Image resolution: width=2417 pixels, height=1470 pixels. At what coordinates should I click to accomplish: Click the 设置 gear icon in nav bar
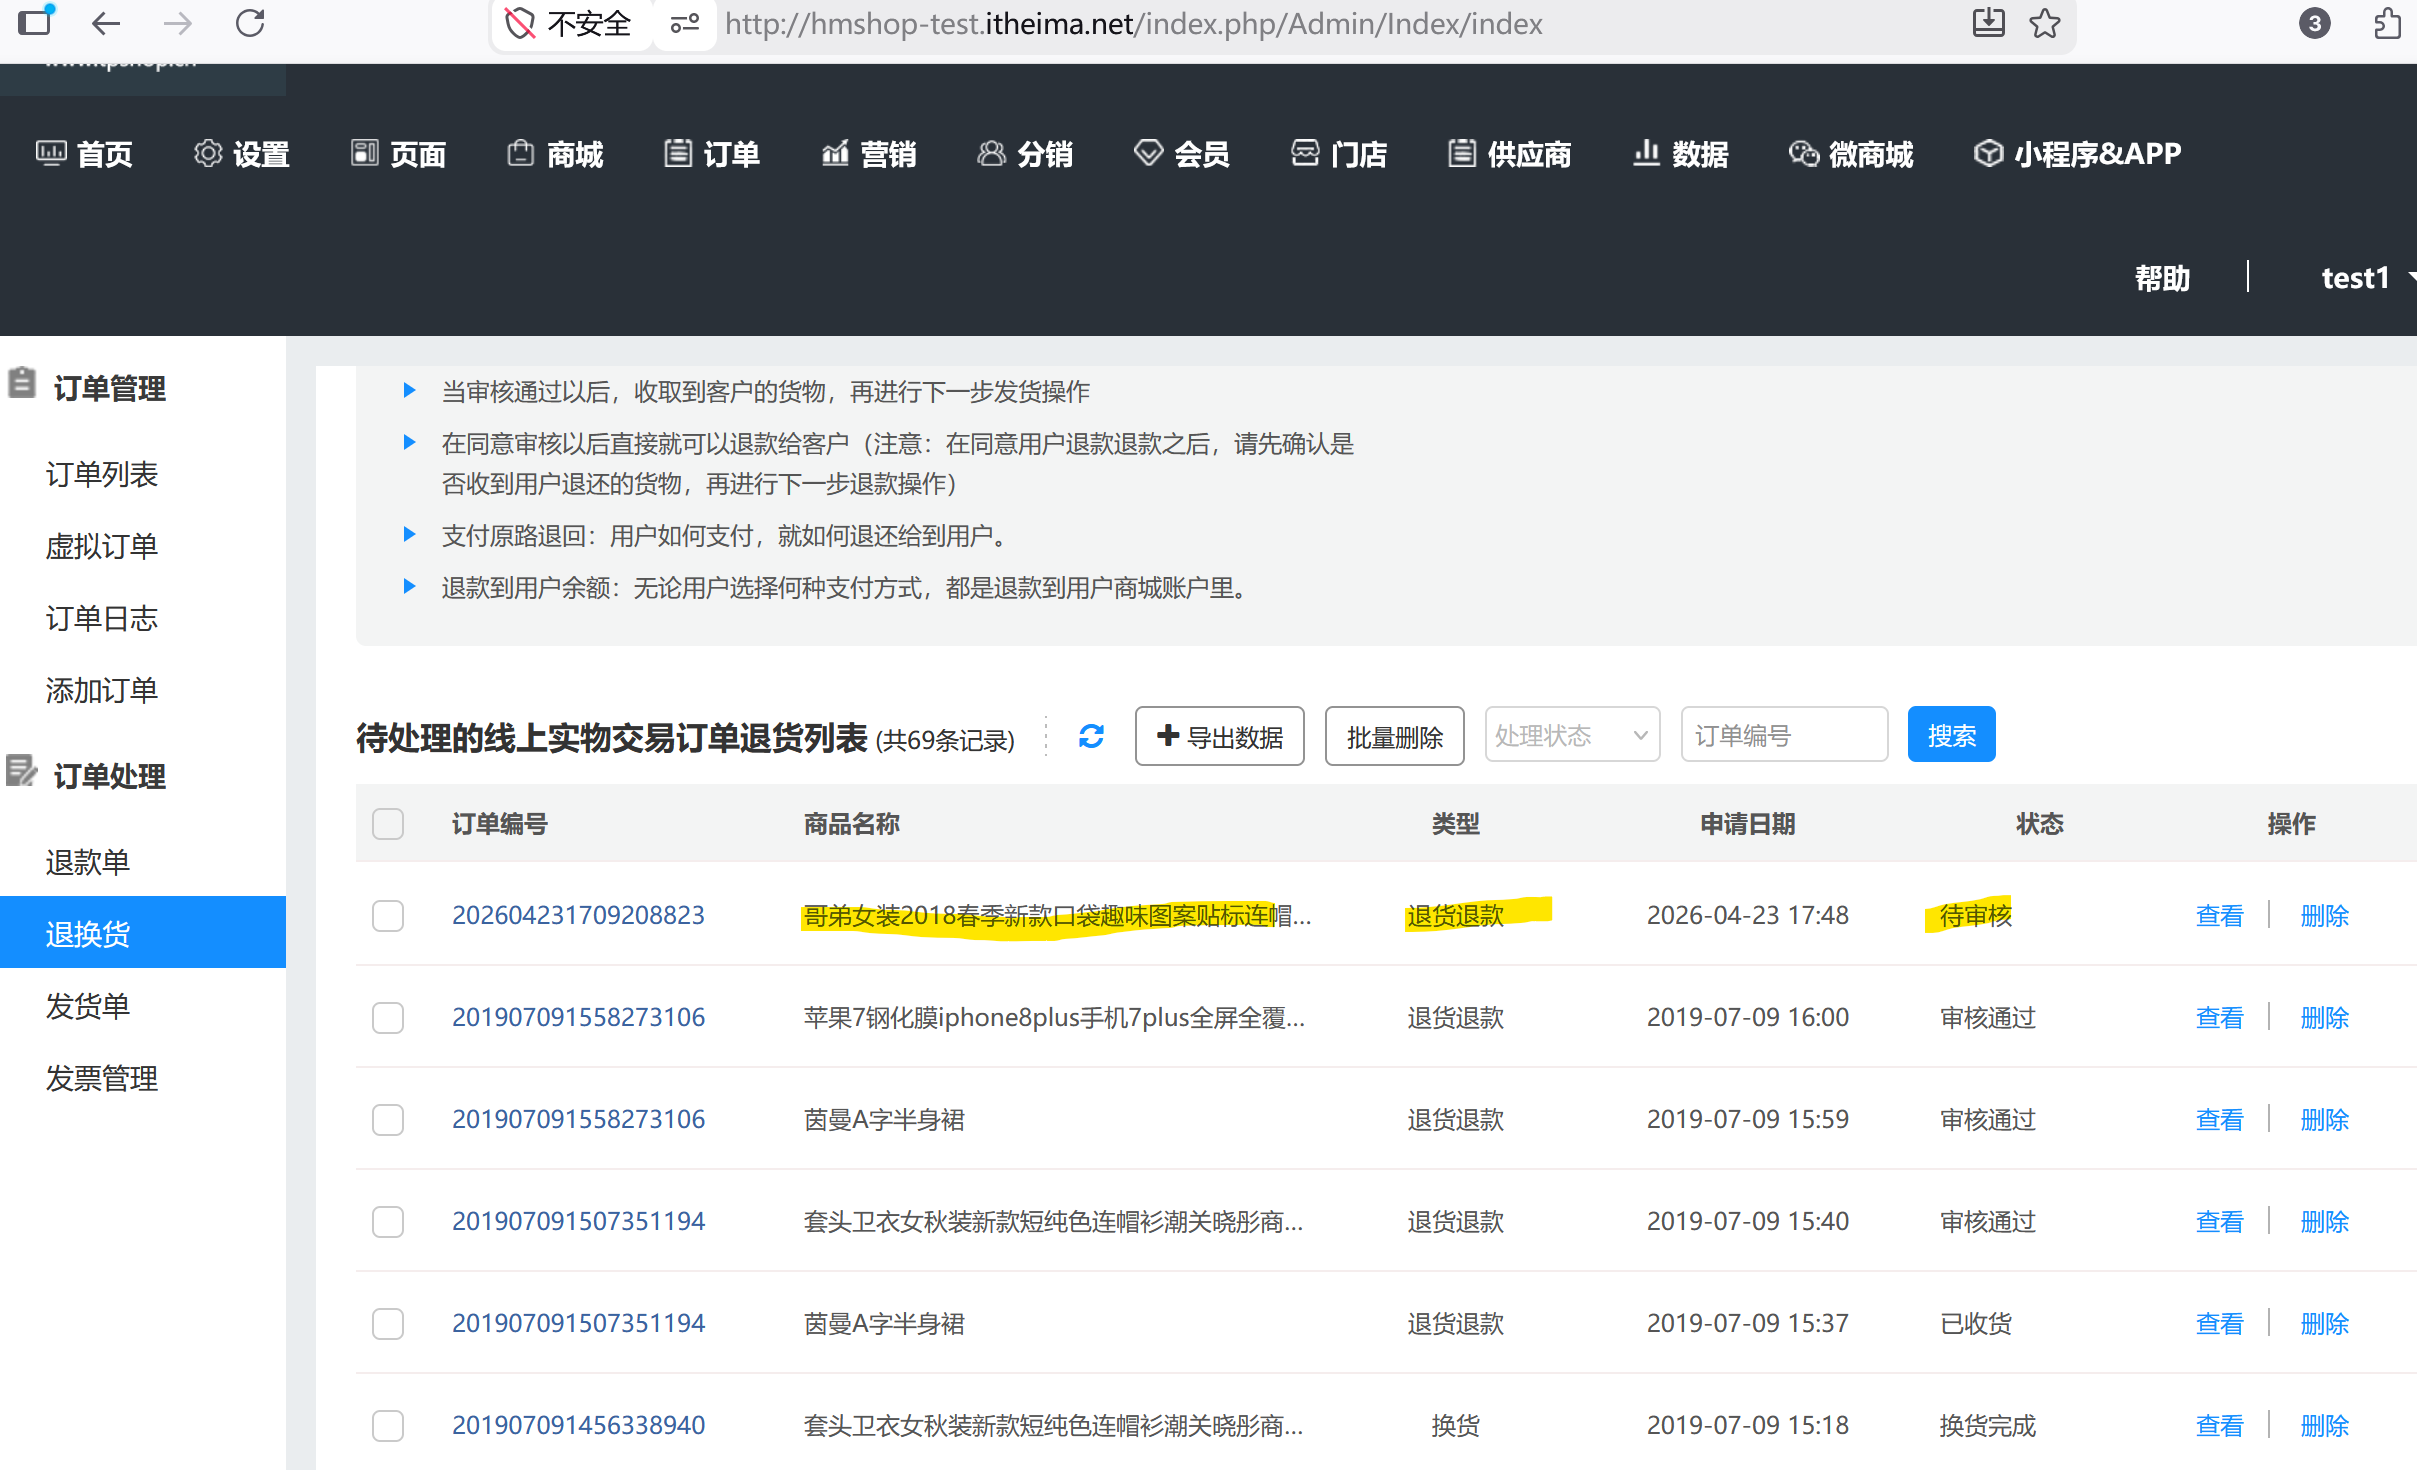pyautogui.click(x=208, y=153)
